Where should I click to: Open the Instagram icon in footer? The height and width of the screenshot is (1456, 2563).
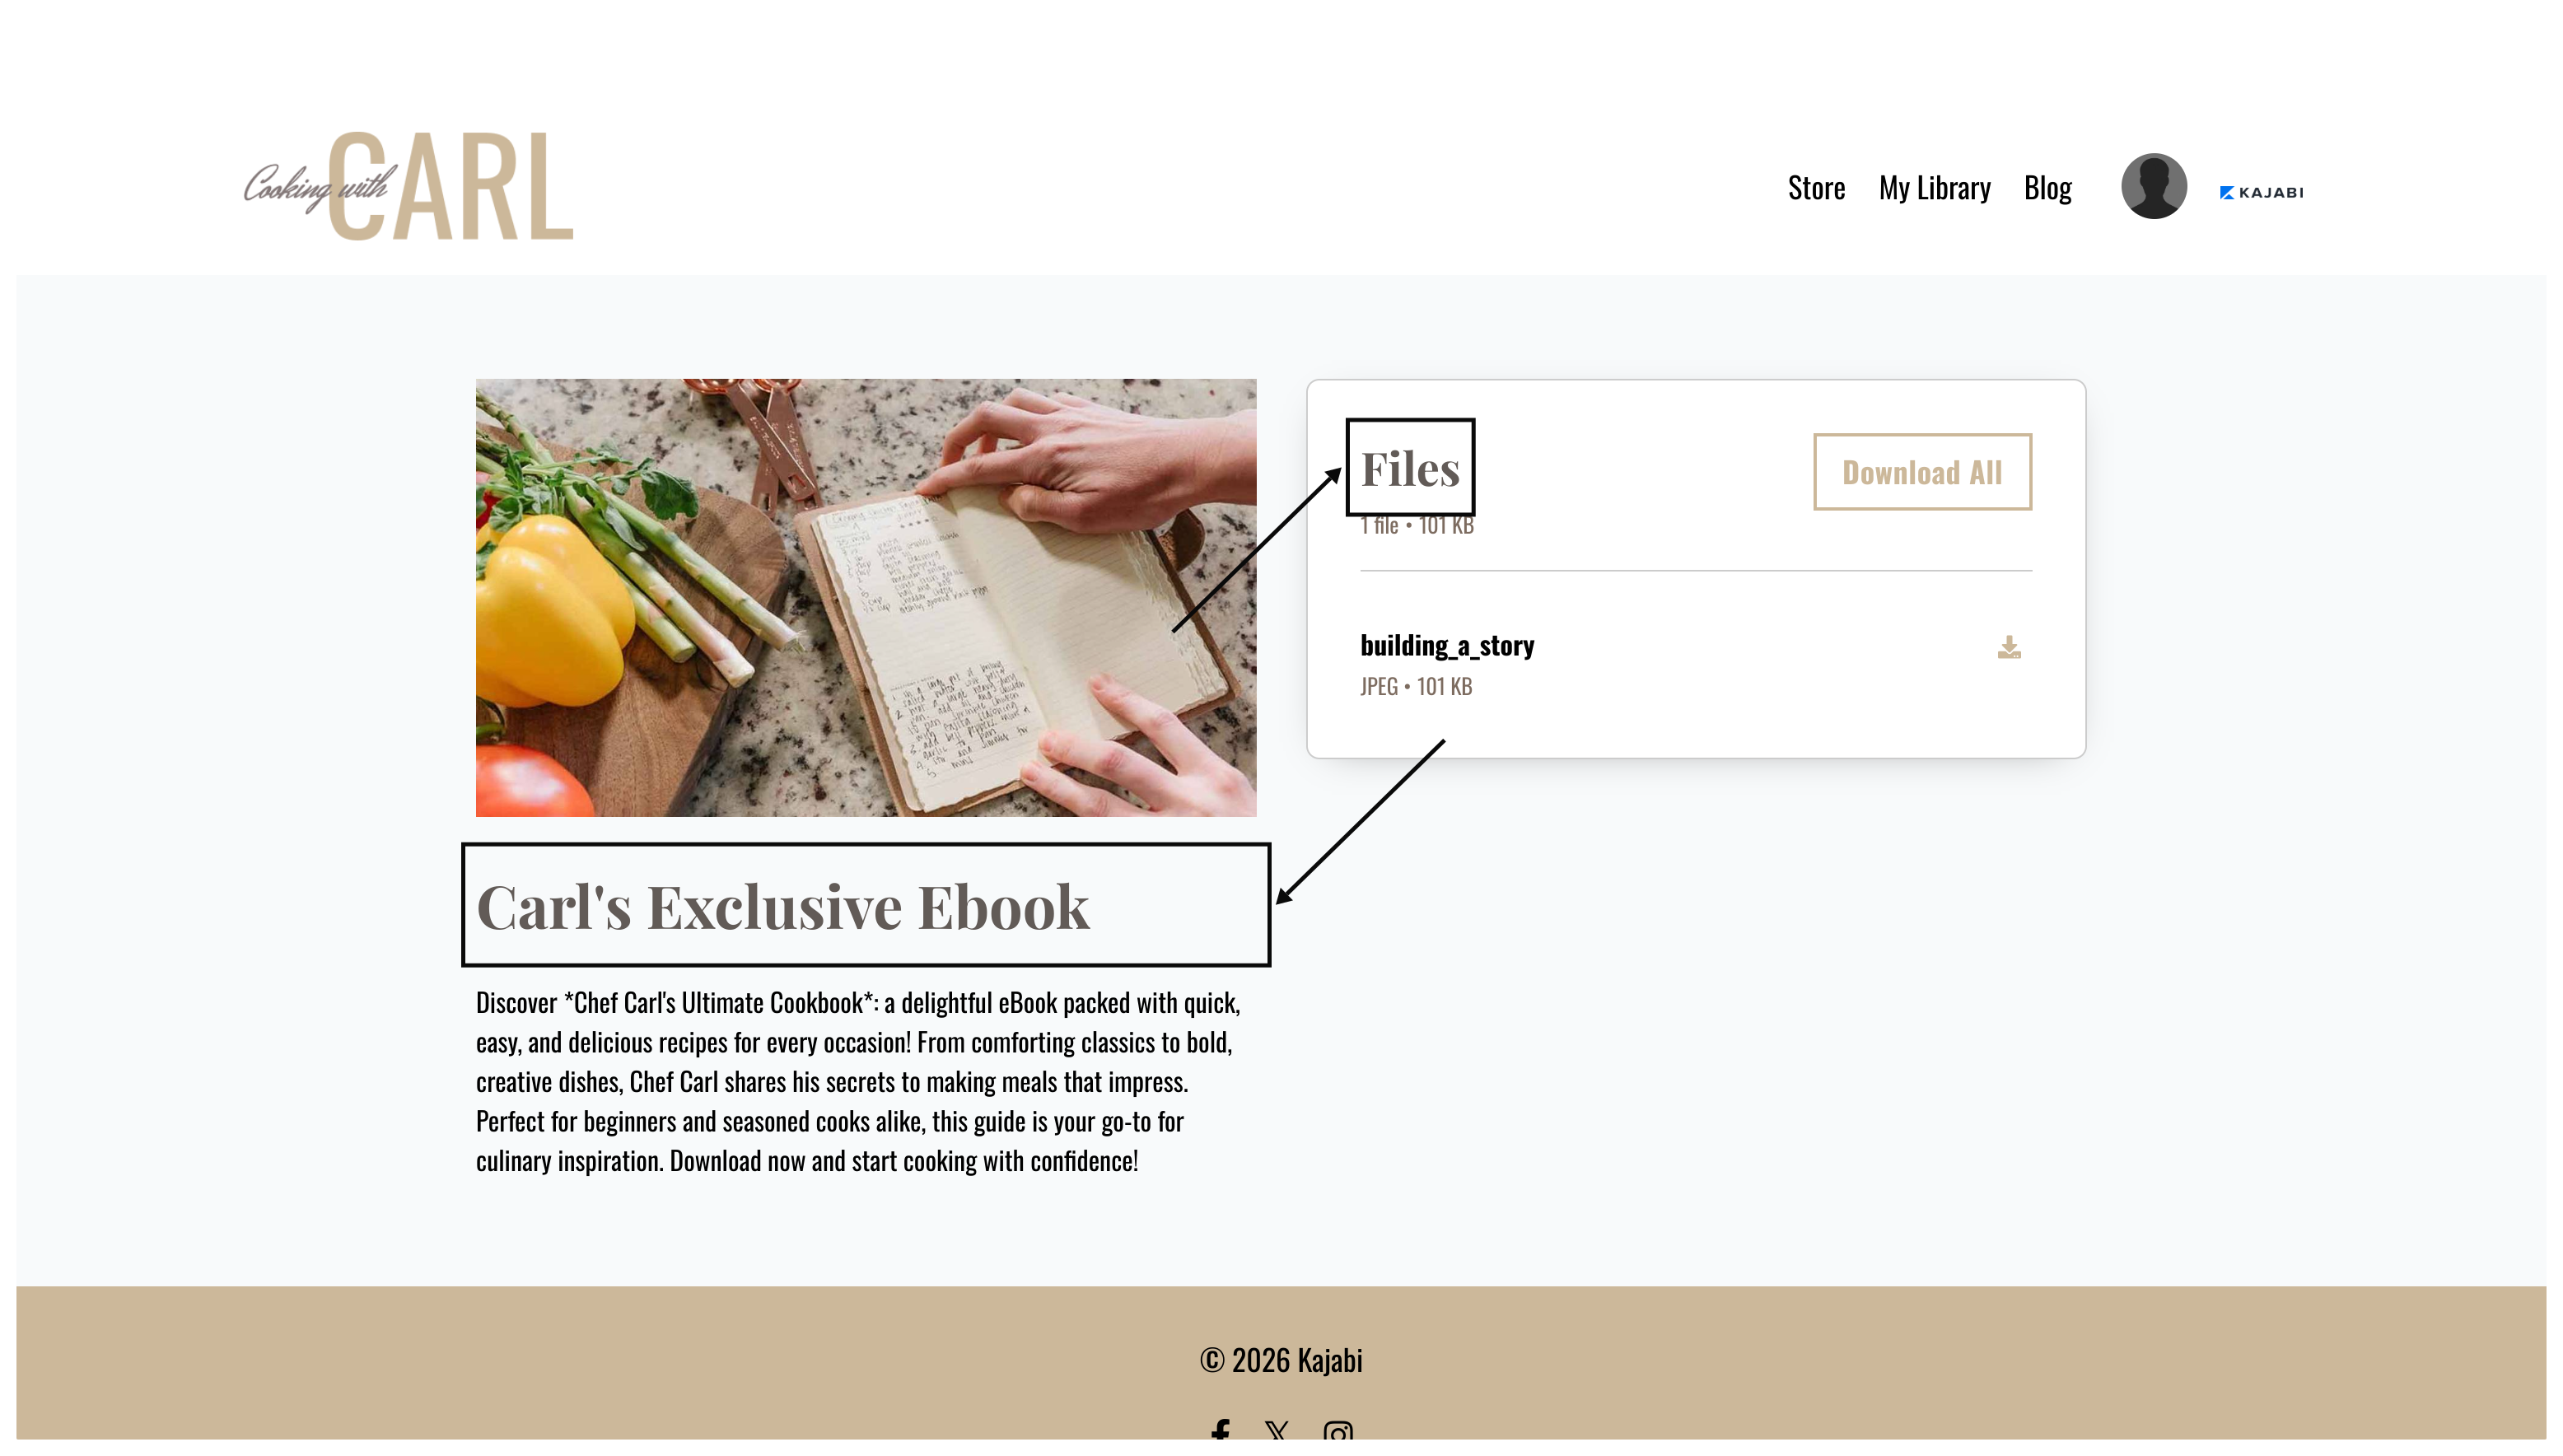(1337, 1431)
